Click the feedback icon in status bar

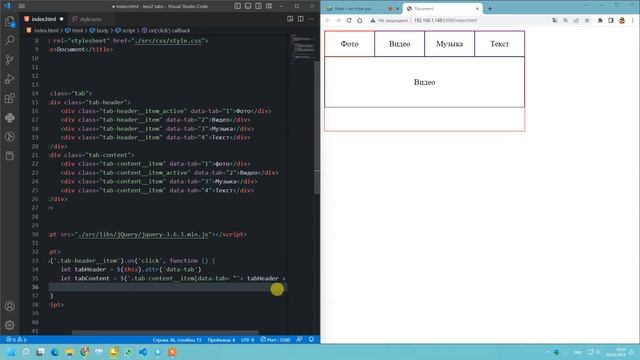pyautogui.click(x=300, y=340)
